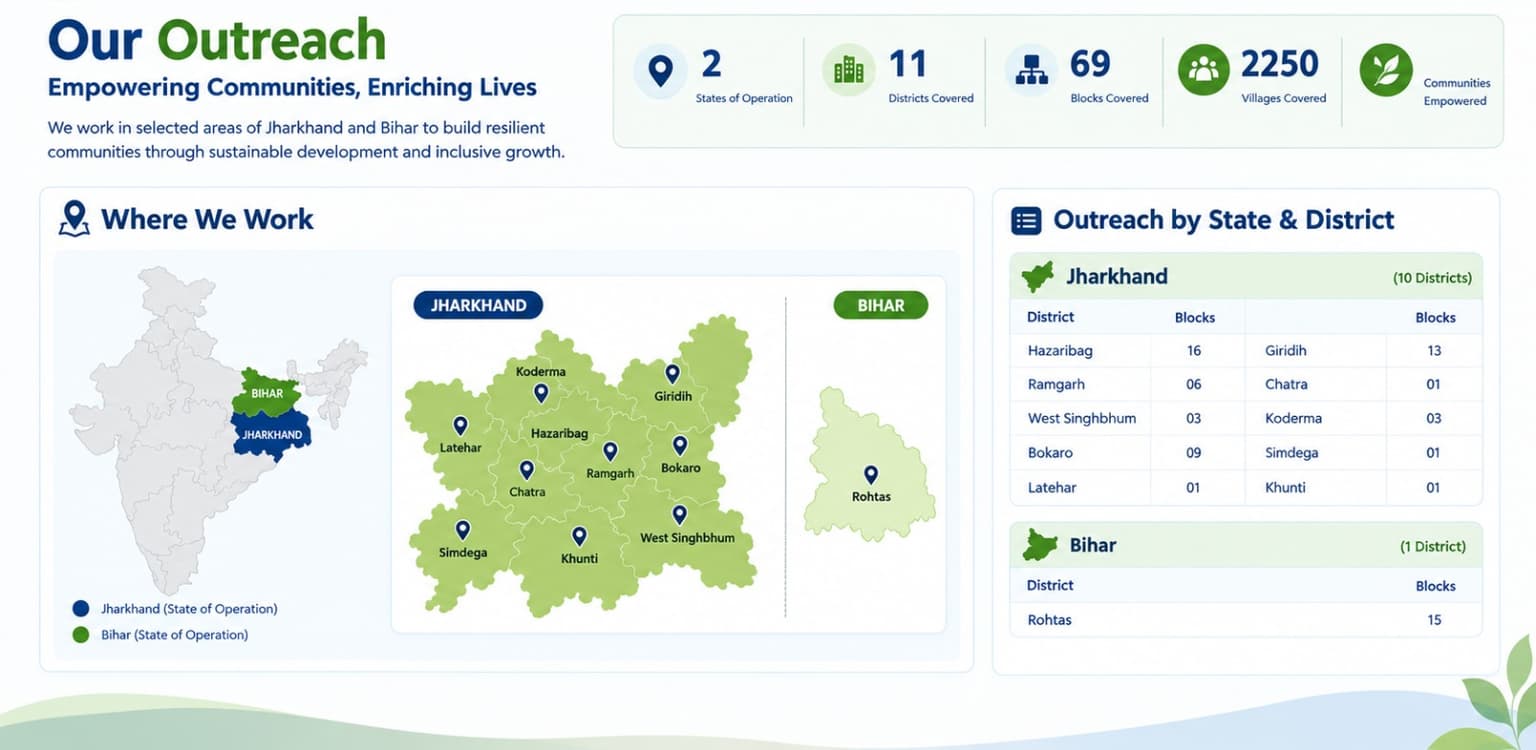Click the Empowering Communities, Enriching Lives subtitle
Viewport: 1536px width, 750px height.
[292, 87]
